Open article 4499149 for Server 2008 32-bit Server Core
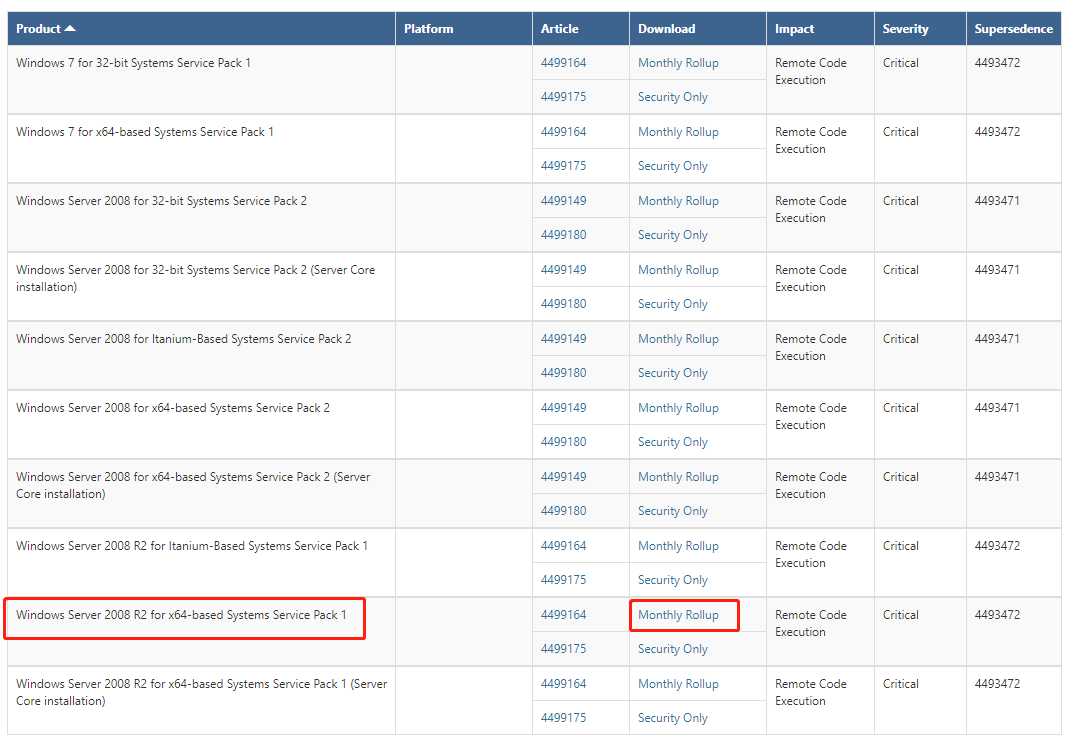The width and height of the screenshot is (1075, 738). pos(564,270)
